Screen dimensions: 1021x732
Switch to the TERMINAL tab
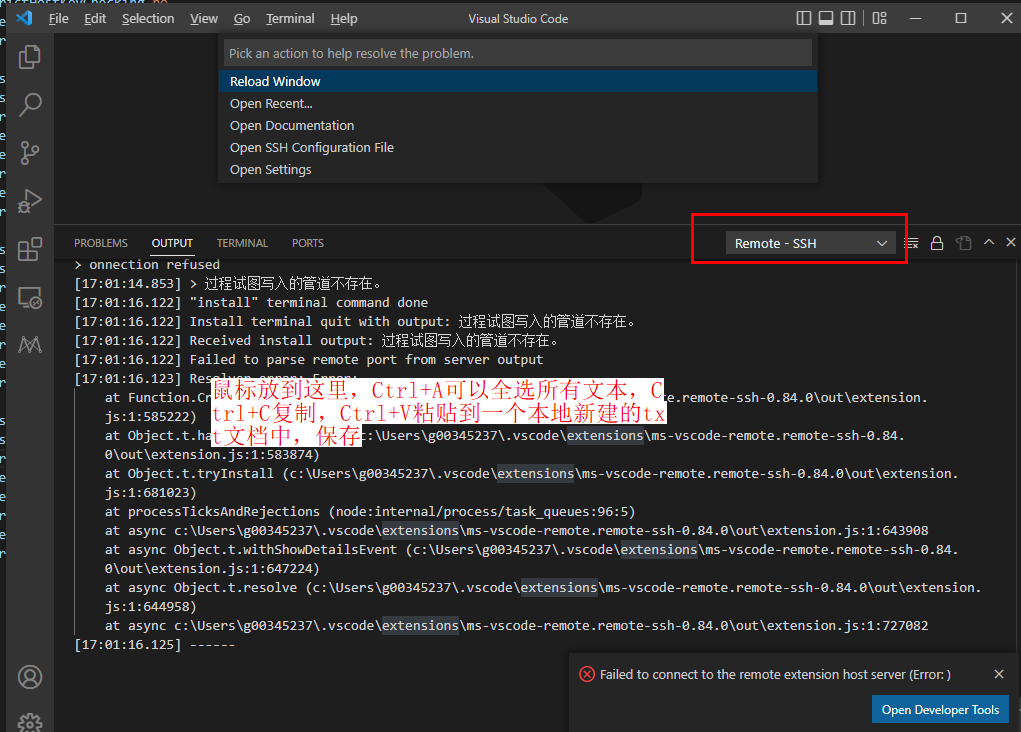click(242, 243)
